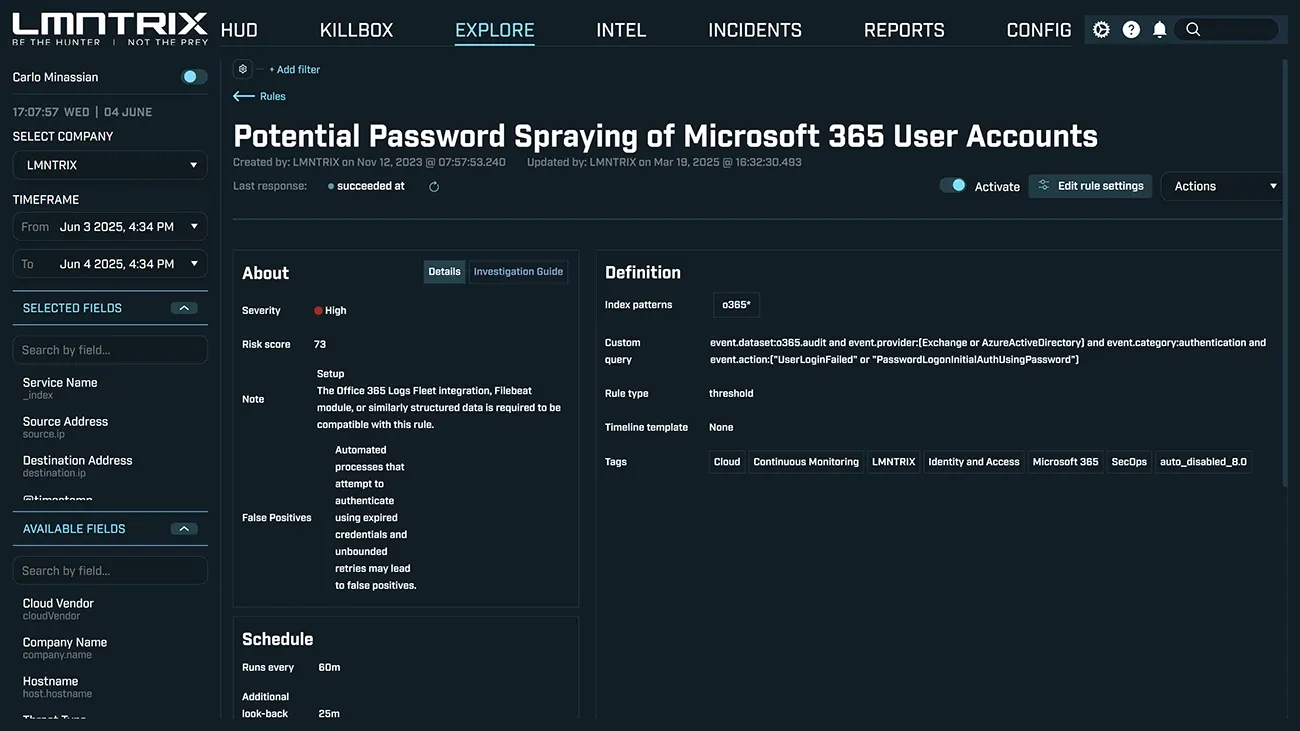Toggle the switch beside Carlo Minassian
The width and height of the screenshot is (1300, 731).
tap(194, 77)
